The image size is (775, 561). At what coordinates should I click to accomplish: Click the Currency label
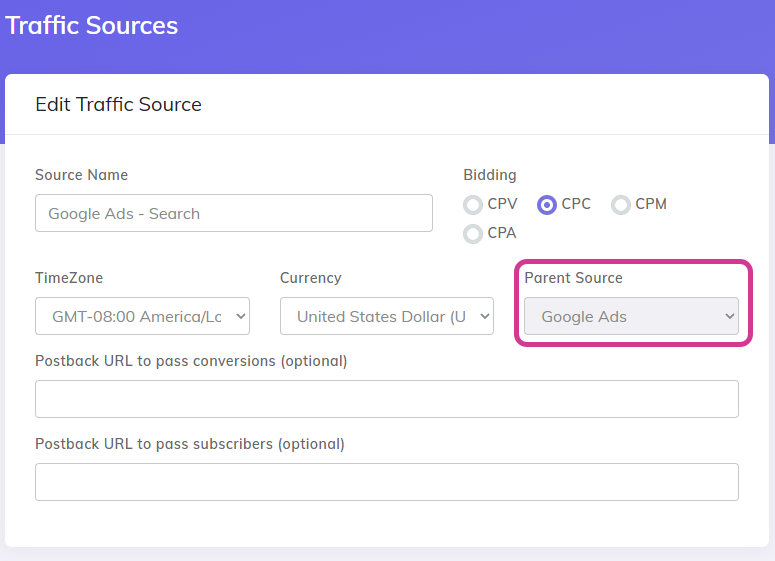coord(311,278)
